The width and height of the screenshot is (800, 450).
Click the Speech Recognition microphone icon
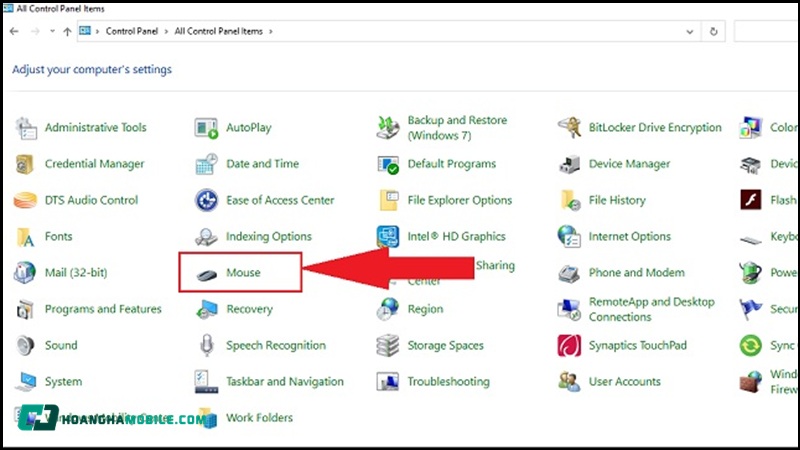coord(207,346)
